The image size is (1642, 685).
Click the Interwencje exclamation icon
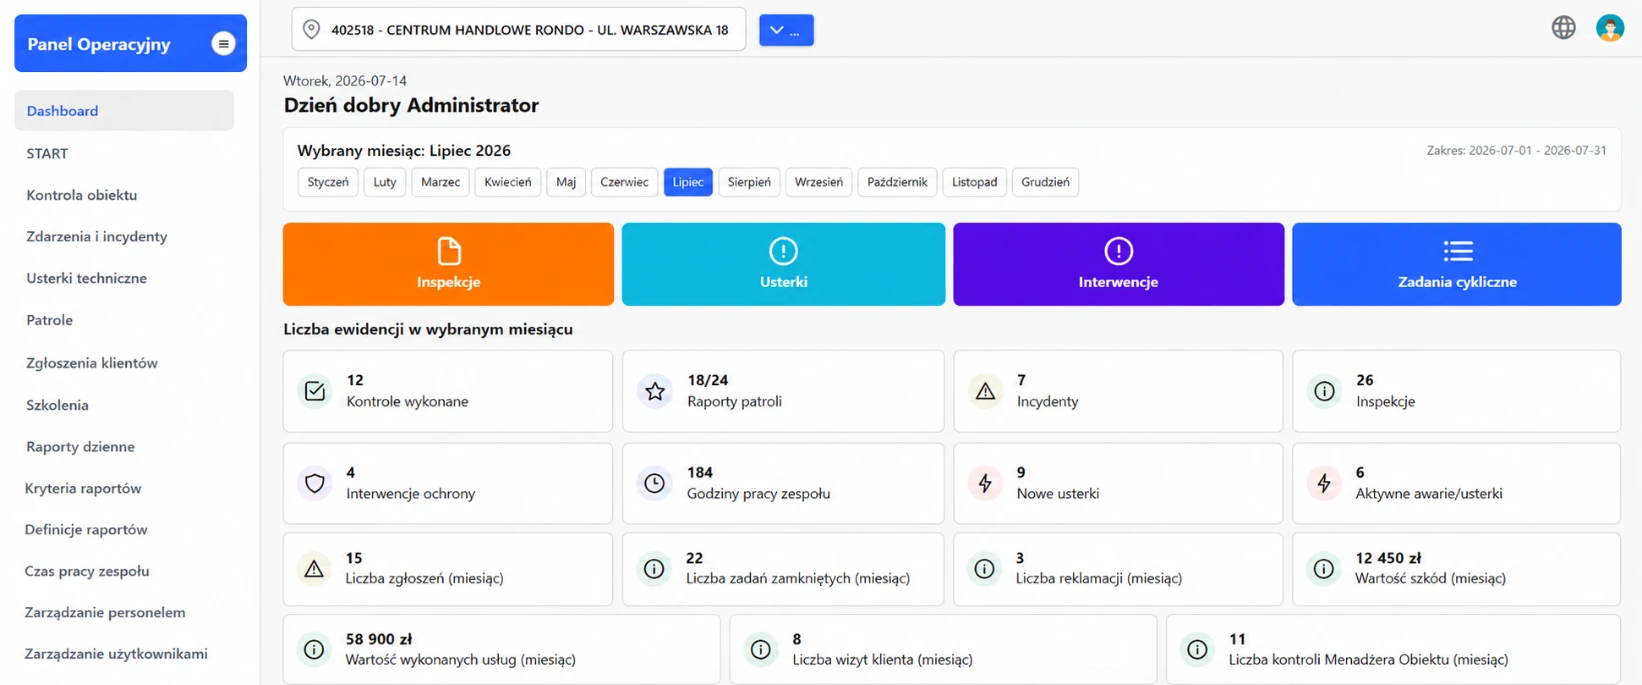(1118, 251)
